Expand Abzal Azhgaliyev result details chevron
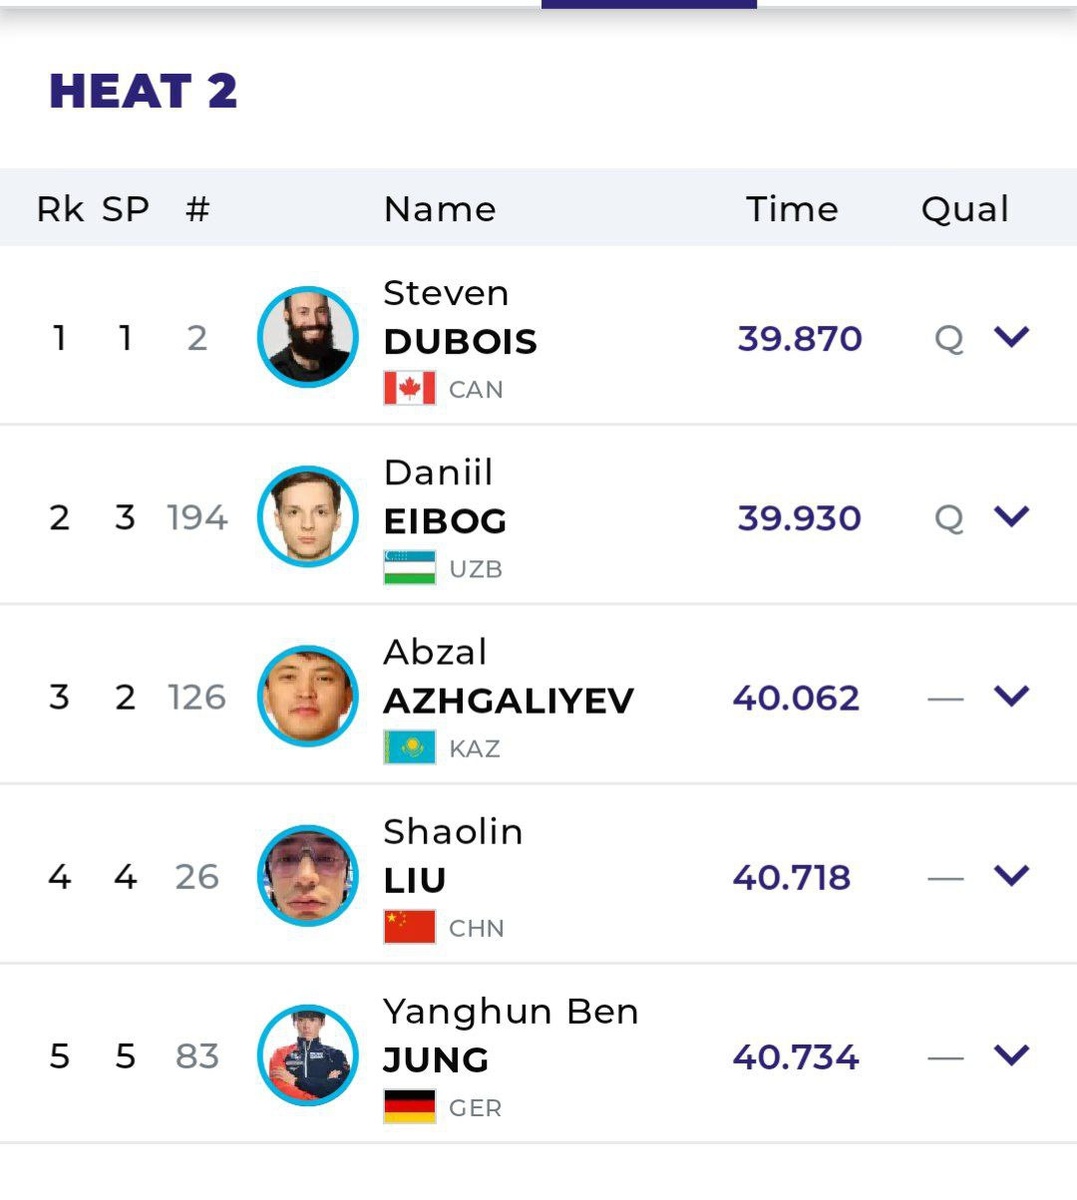This screenshot has height=1200, width=1077. coord(1011,696)
